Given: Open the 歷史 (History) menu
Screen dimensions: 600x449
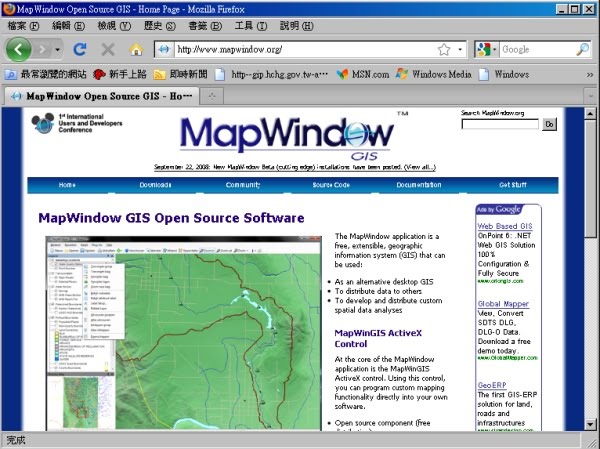Looking at the screenshot, I should tap(160, 26).
